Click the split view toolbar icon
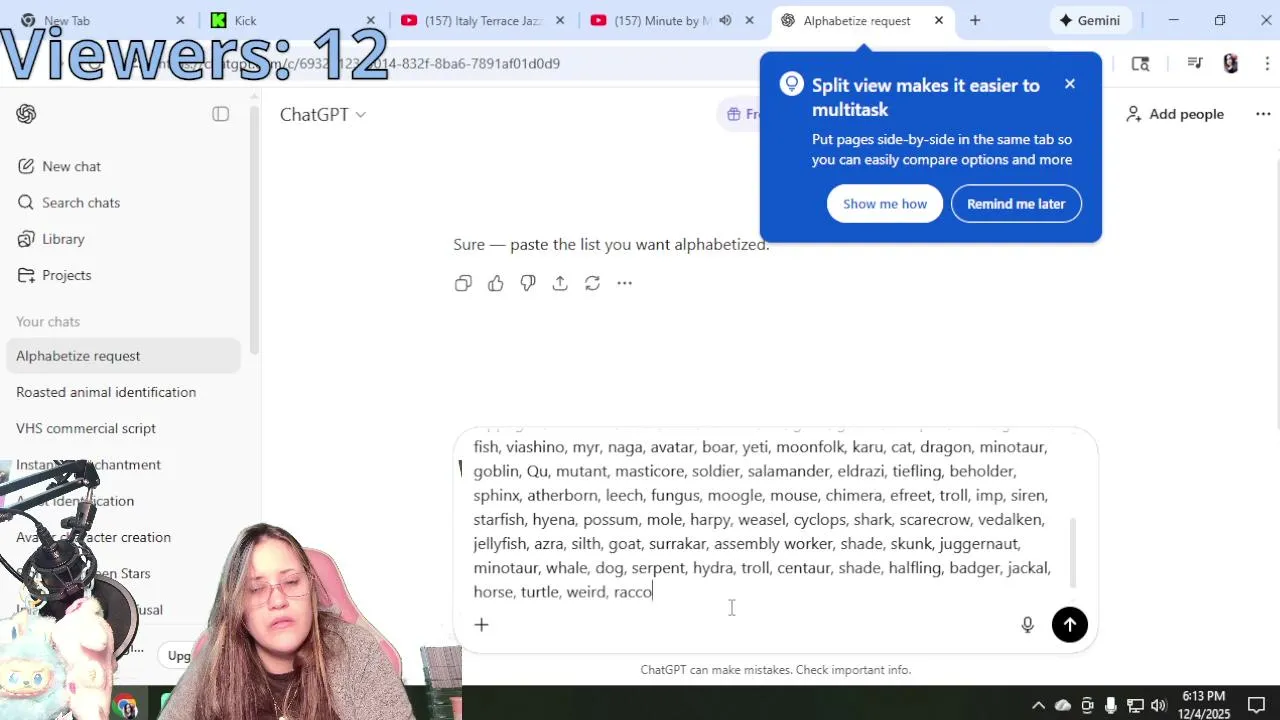The image size is (1280, 720). coord(1140,63)
